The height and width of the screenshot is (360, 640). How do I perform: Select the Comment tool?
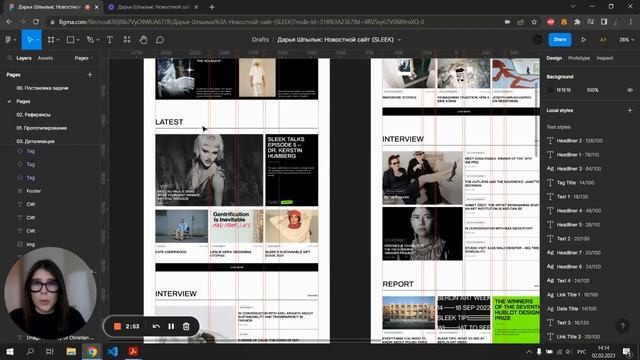pyautogui.click(x=160, y=40)
